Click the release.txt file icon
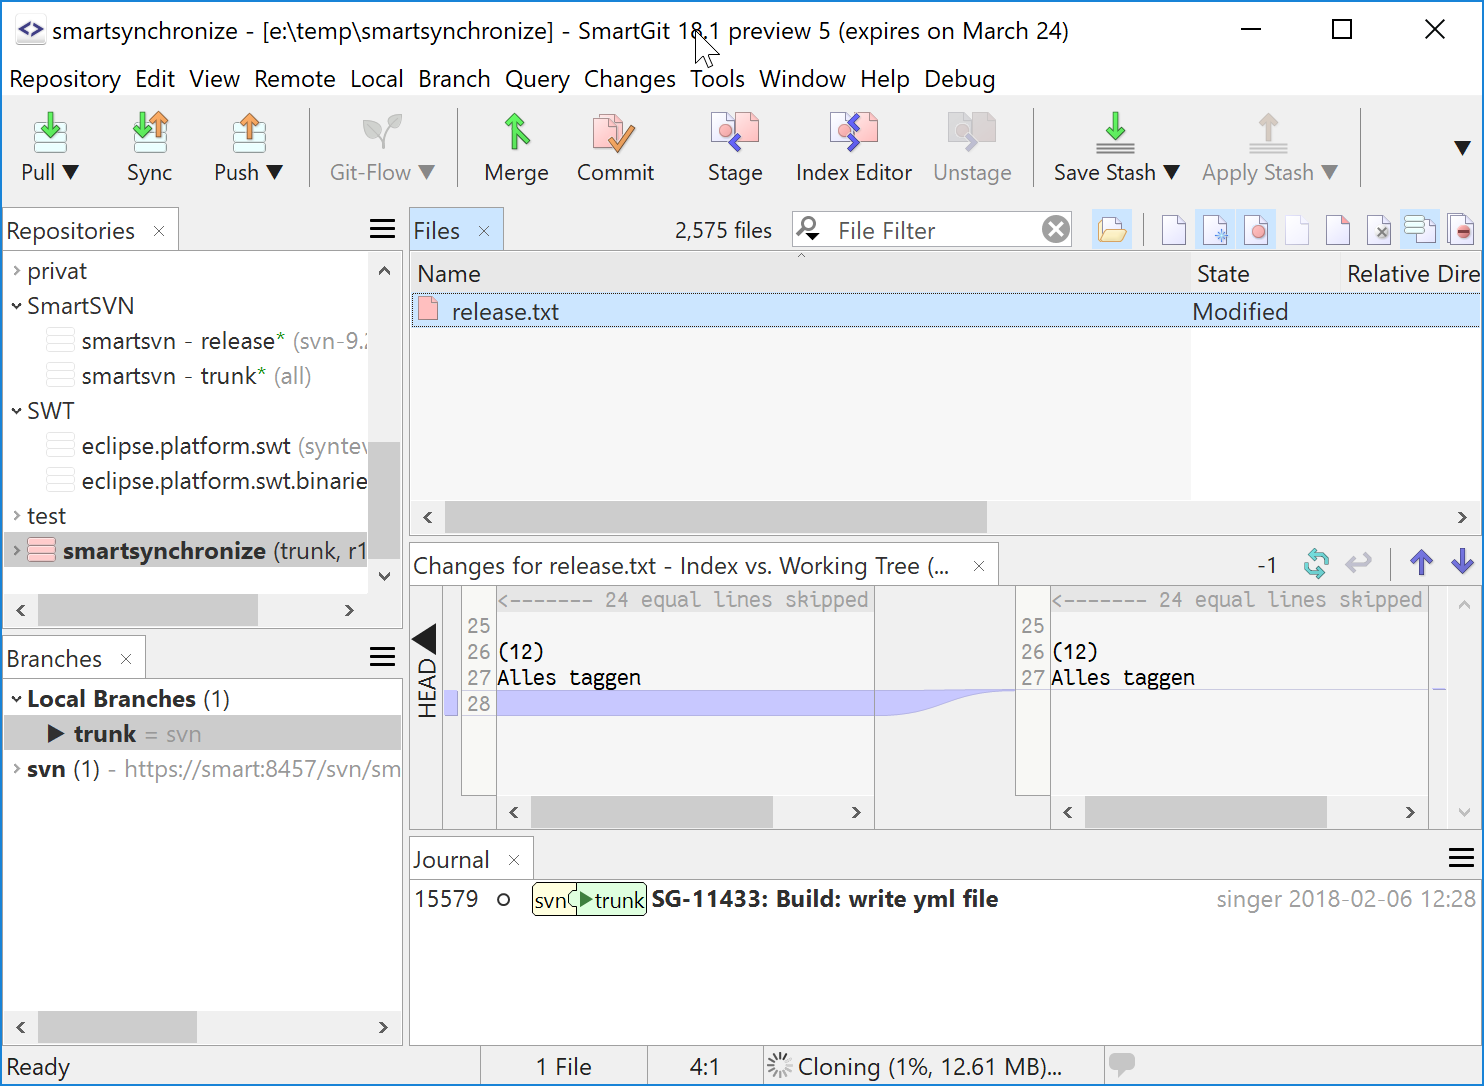The image size is (1484, 1086). click(x=428, y=309)
